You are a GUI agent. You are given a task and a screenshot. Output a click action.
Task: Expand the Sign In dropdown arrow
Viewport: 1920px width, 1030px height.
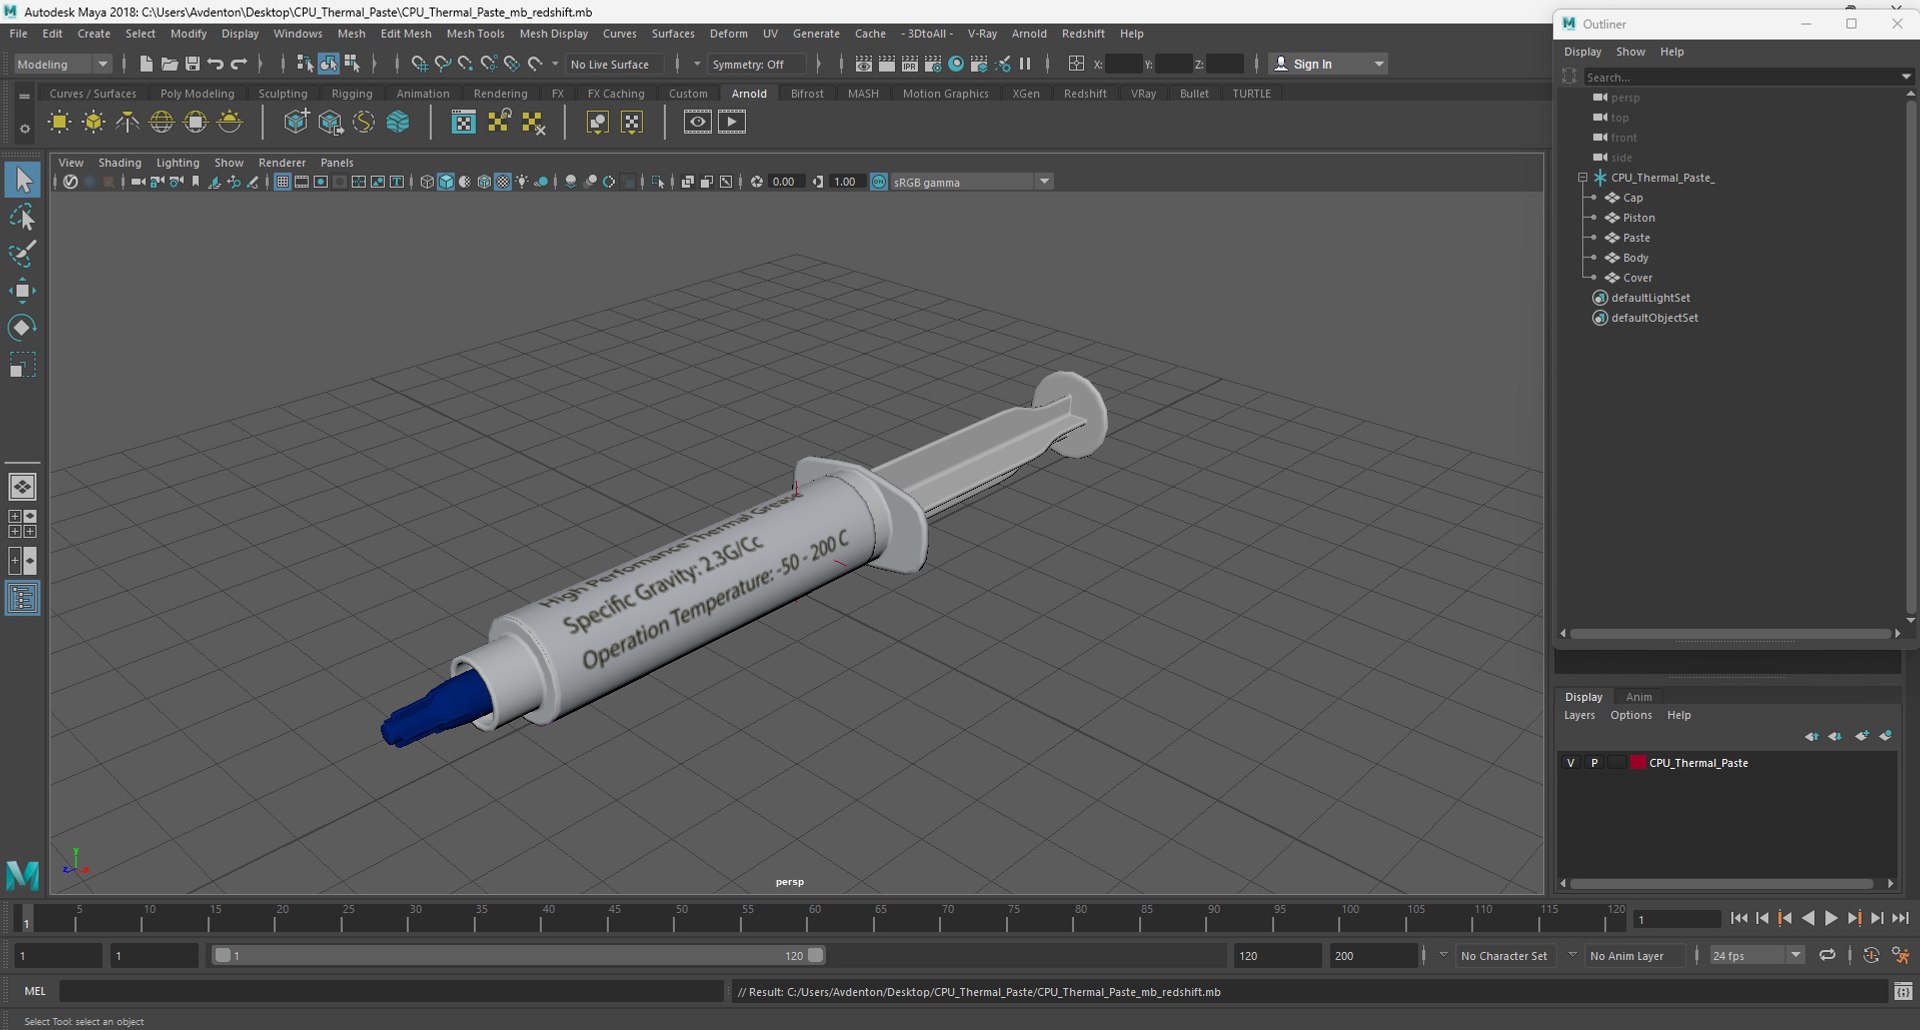tap(1379, 64)
